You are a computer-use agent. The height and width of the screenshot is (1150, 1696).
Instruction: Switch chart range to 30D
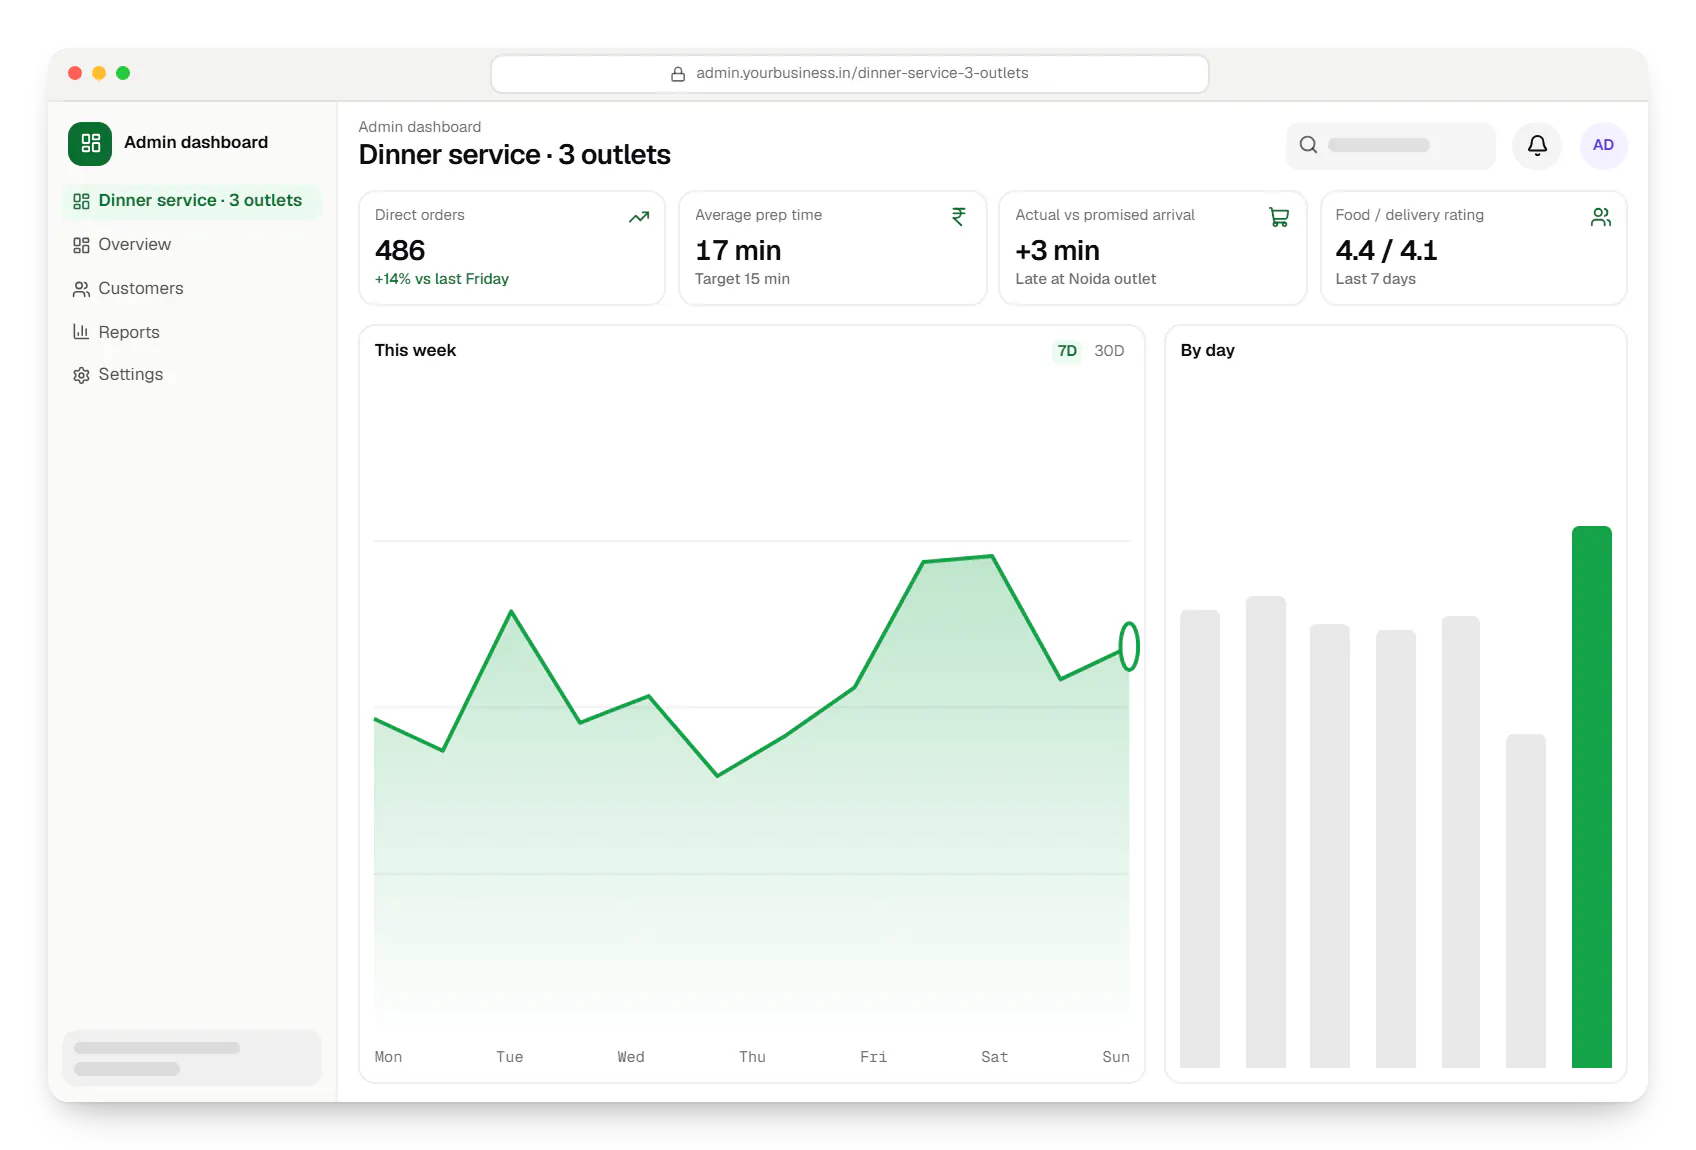click(1109, 351)
